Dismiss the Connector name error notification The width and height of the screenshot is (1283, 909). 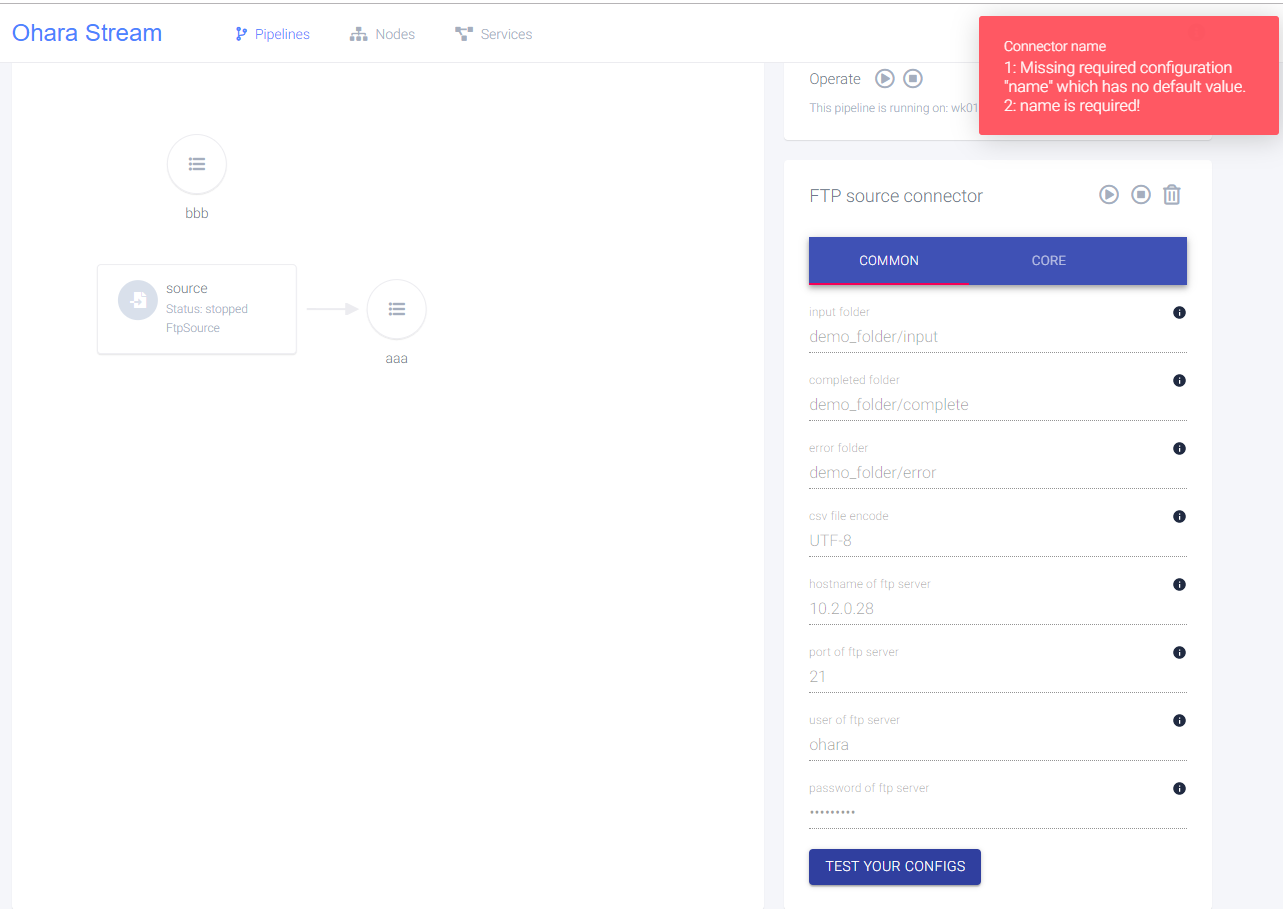1128,75
